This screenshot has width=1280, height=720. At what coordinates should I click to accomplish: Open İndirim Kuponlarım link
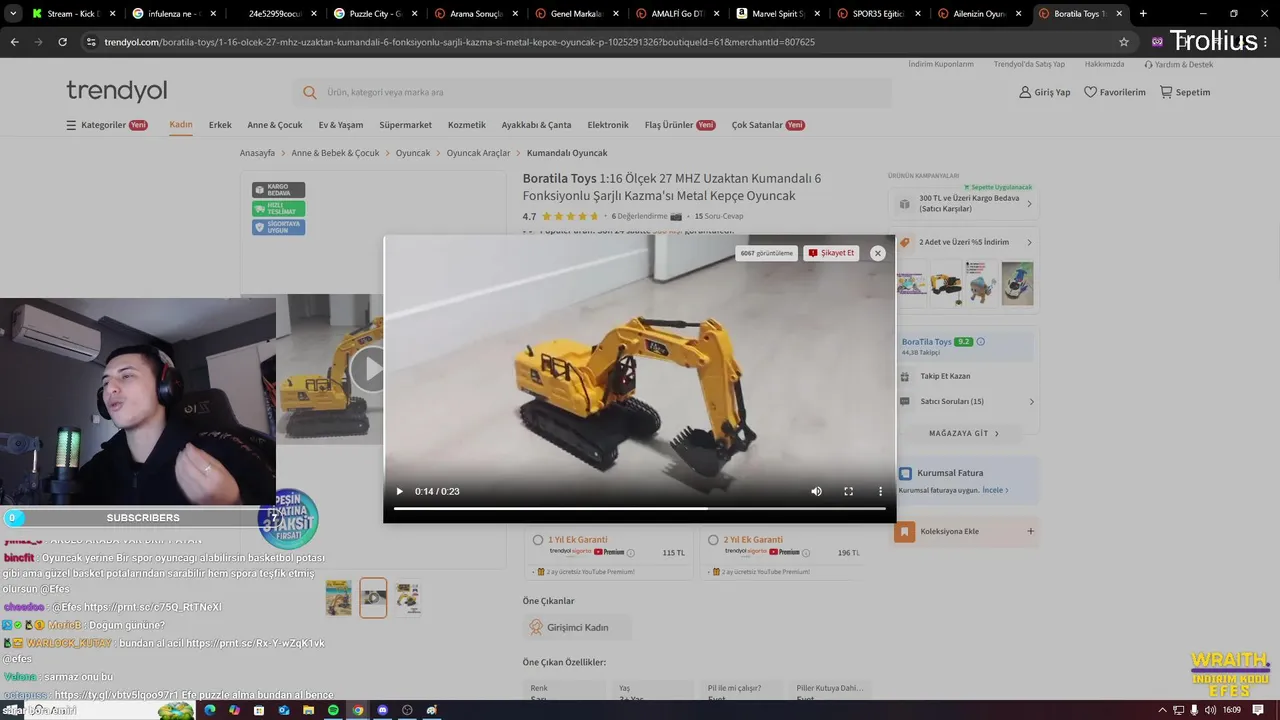coord(940,64)
